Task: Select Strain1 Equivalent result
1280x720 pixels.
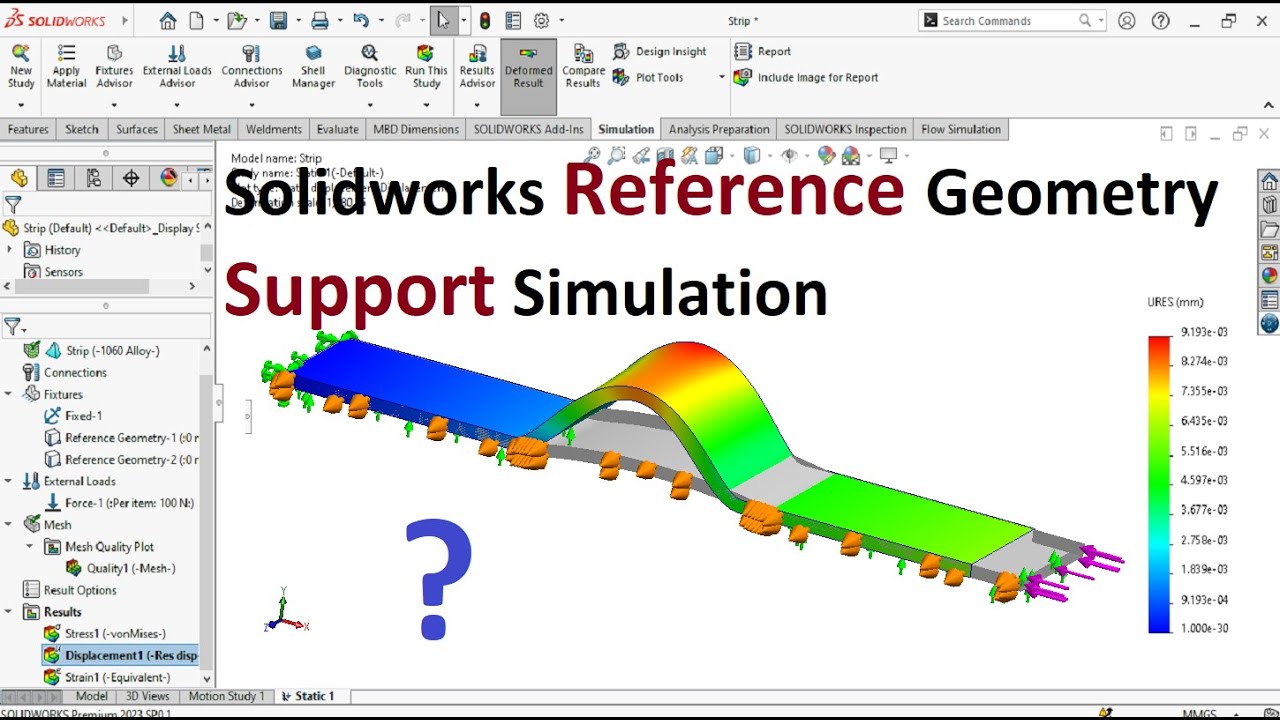Action: [108, 677]
